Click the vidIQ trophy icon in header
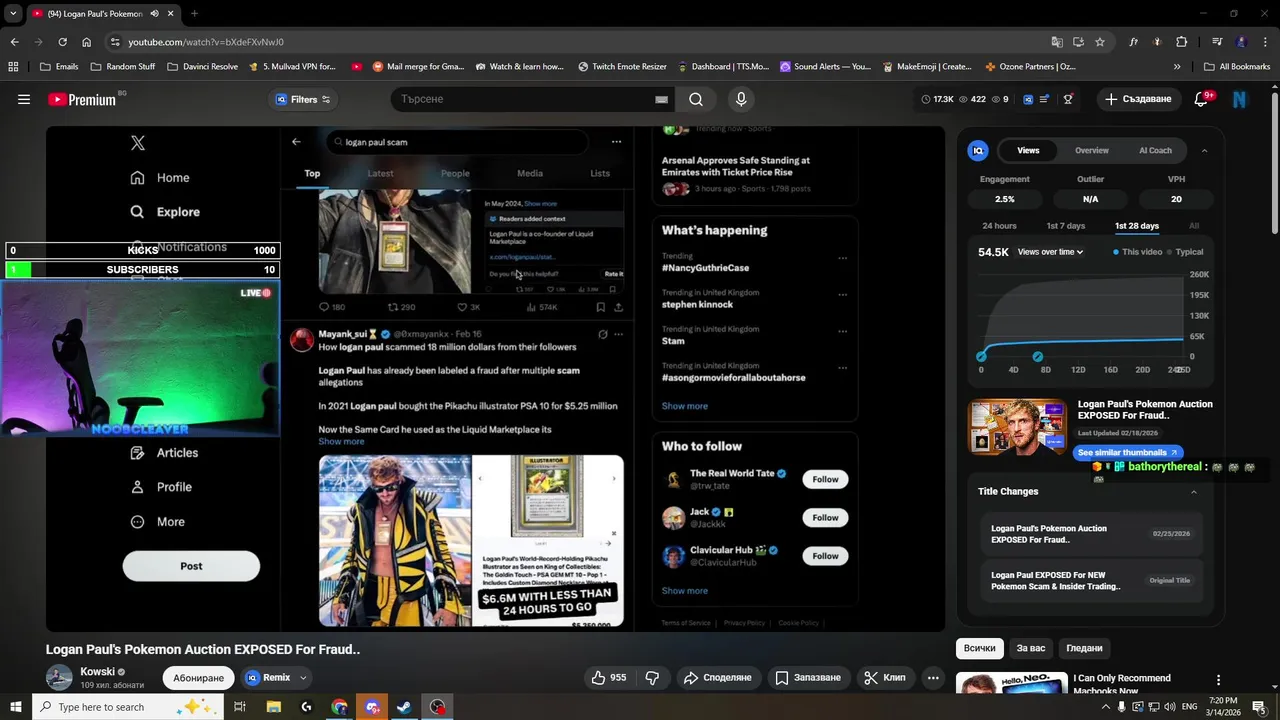This screenshot has width=1280, height=720. (x=1068, y=99)
